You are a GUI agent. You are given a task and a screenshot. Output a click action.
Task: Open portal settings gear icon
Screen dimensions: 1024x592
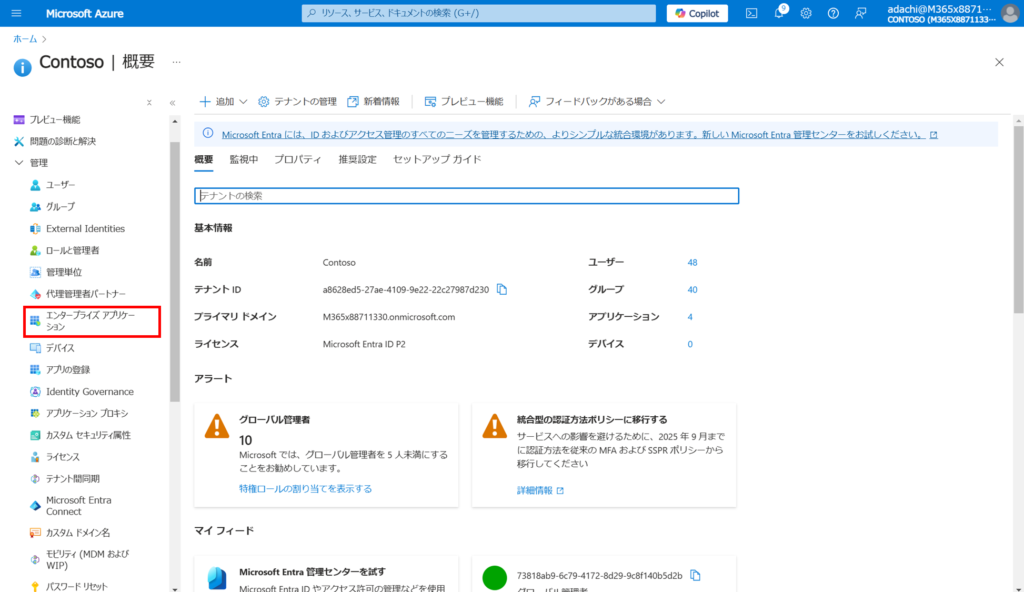806,13
